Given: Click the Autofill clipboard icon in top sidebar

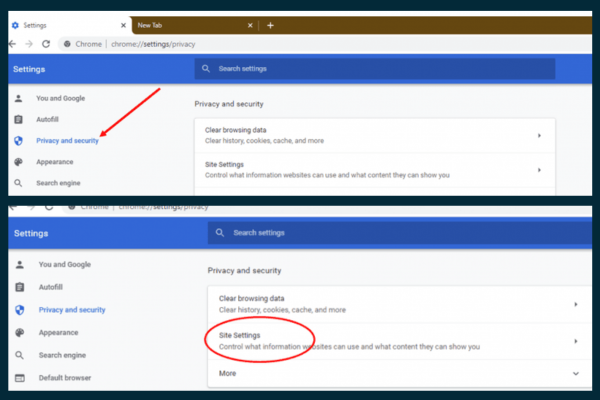Looking at the screenshot, I should click(x=18, y=119).
